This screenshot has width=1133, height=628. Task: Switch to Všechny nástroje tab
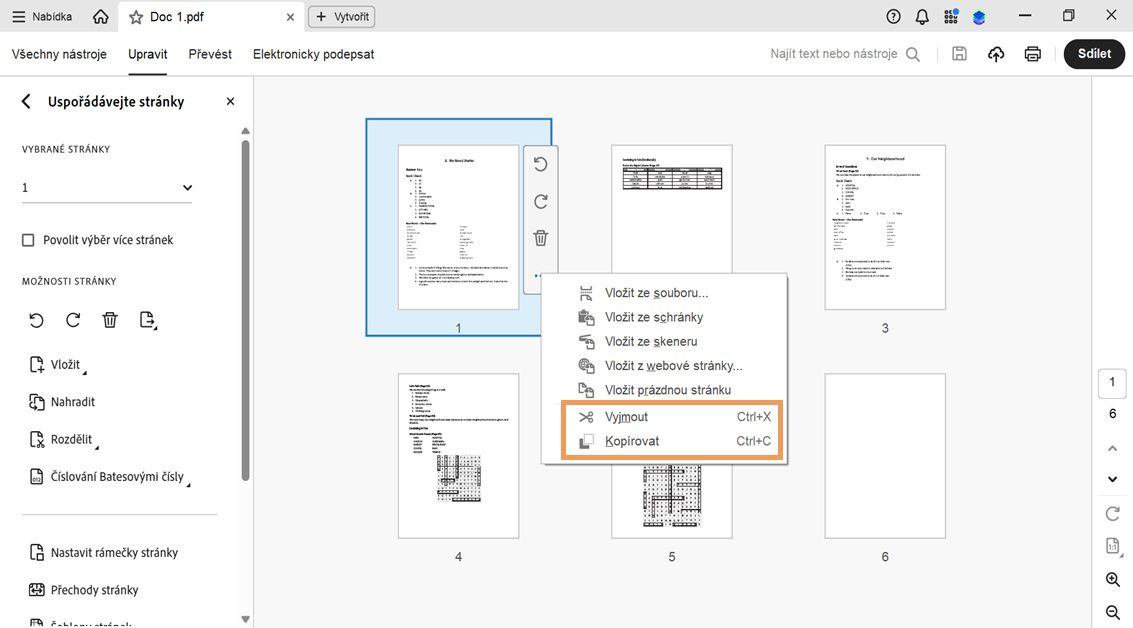click(x=59, y=54)
